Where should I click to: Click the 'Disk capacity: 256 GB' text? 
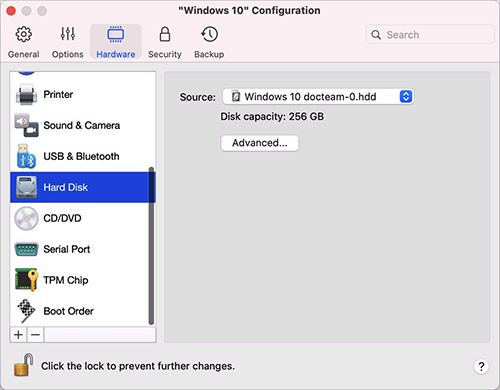272,116
